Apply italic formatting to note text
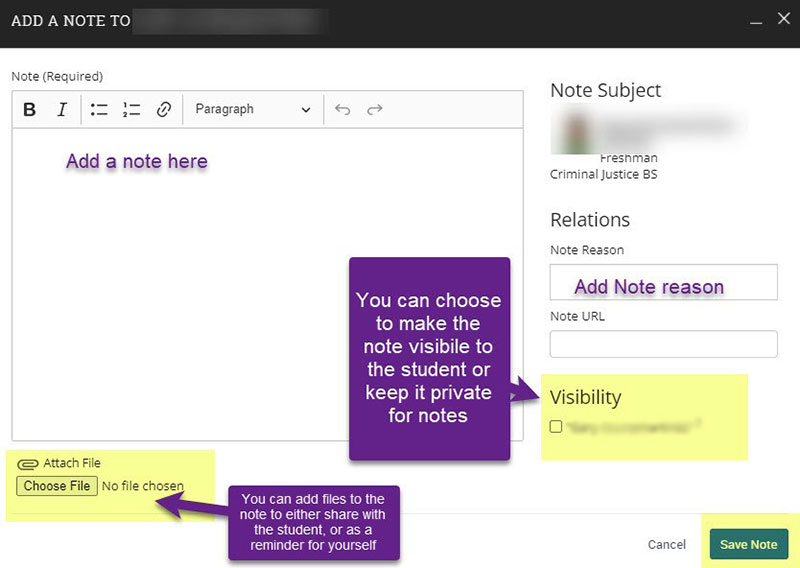 point(62,110)
